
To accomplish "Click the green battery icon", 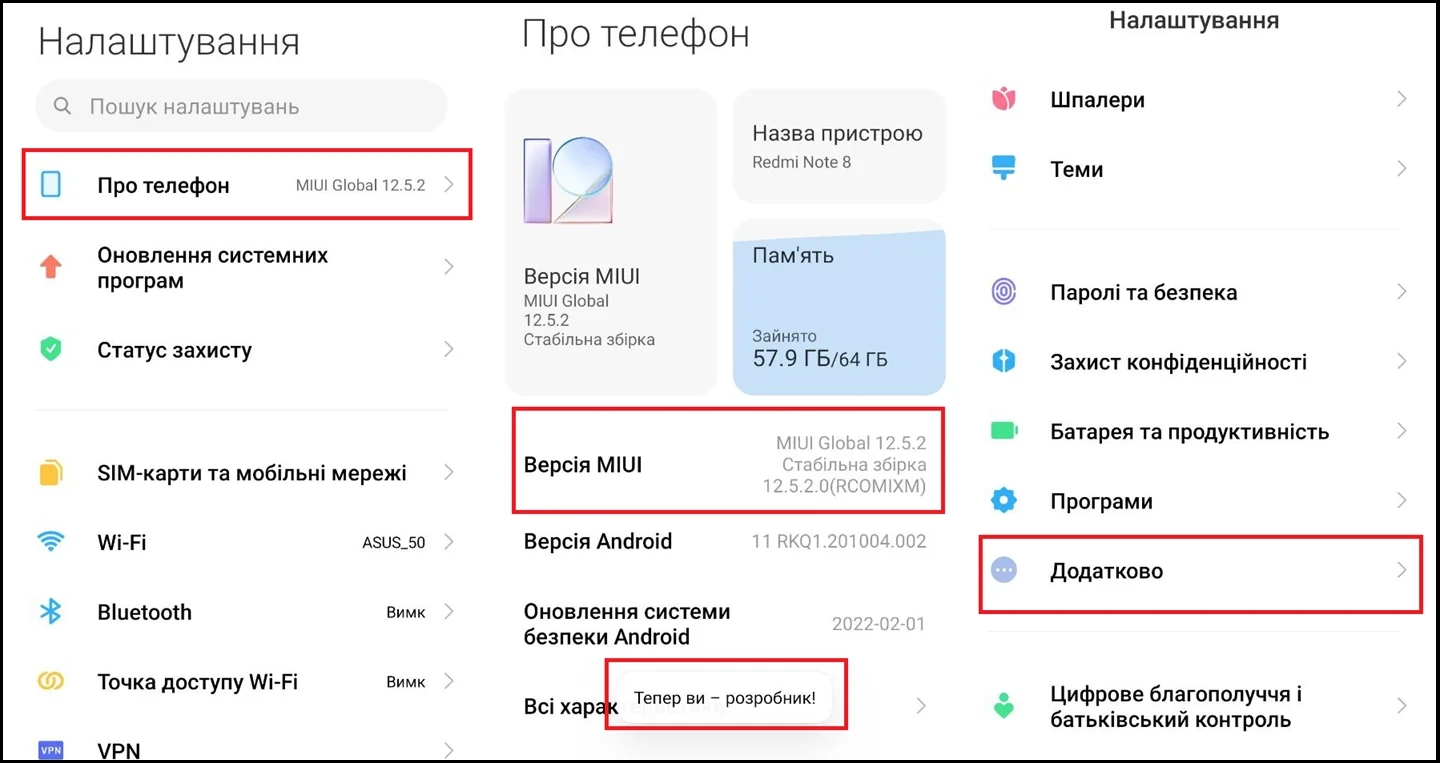I will pos(1003,431).
